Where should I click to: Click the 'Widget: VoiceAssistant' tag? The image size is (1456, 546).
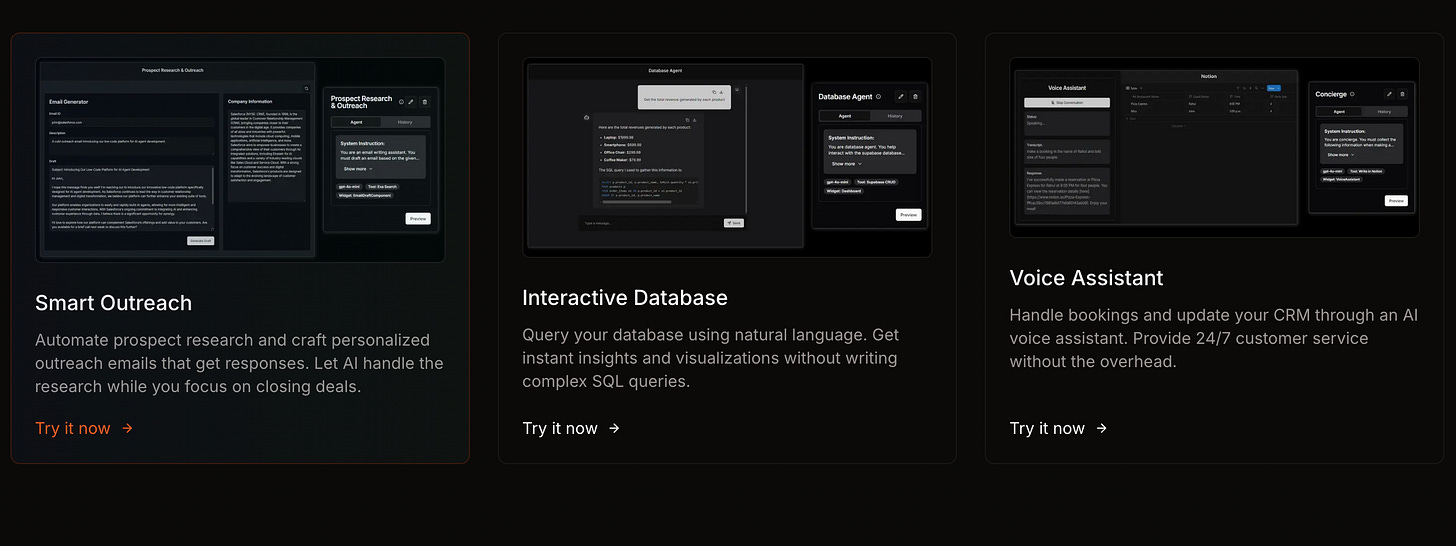(x=1341, y=179)
